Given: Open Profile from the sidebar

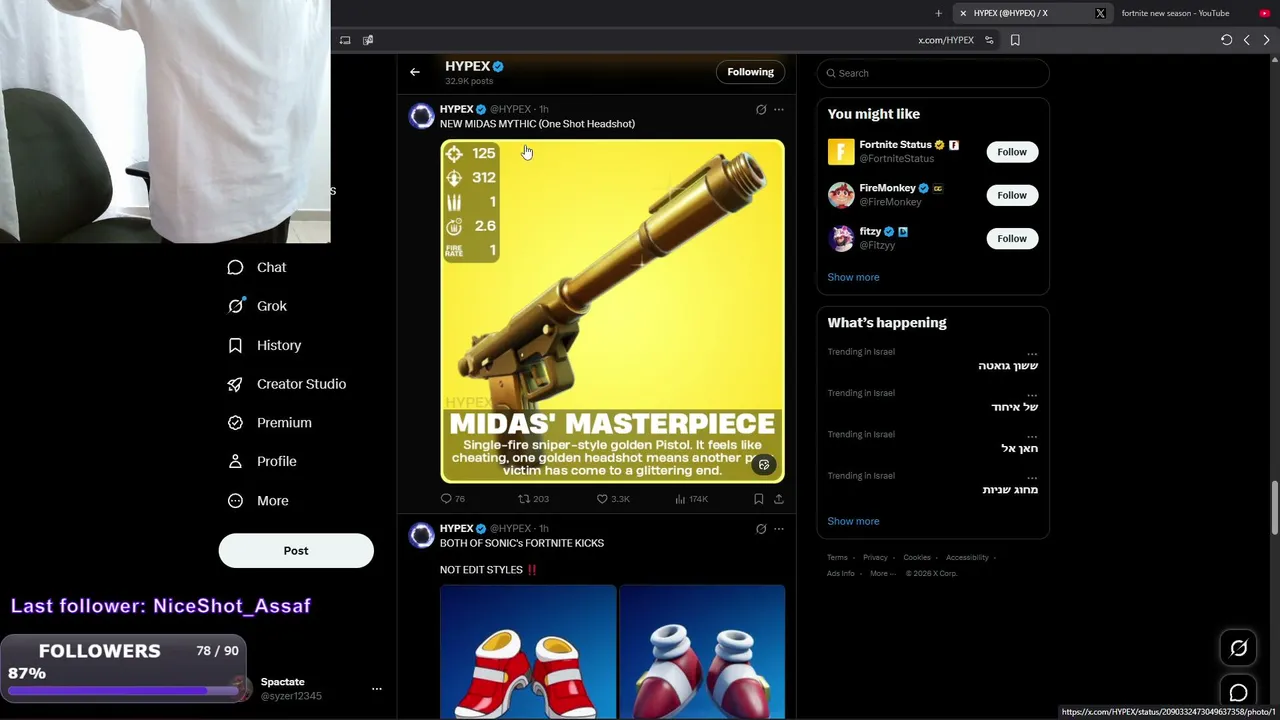Looking at the screenshot, I should click(262, 461).
